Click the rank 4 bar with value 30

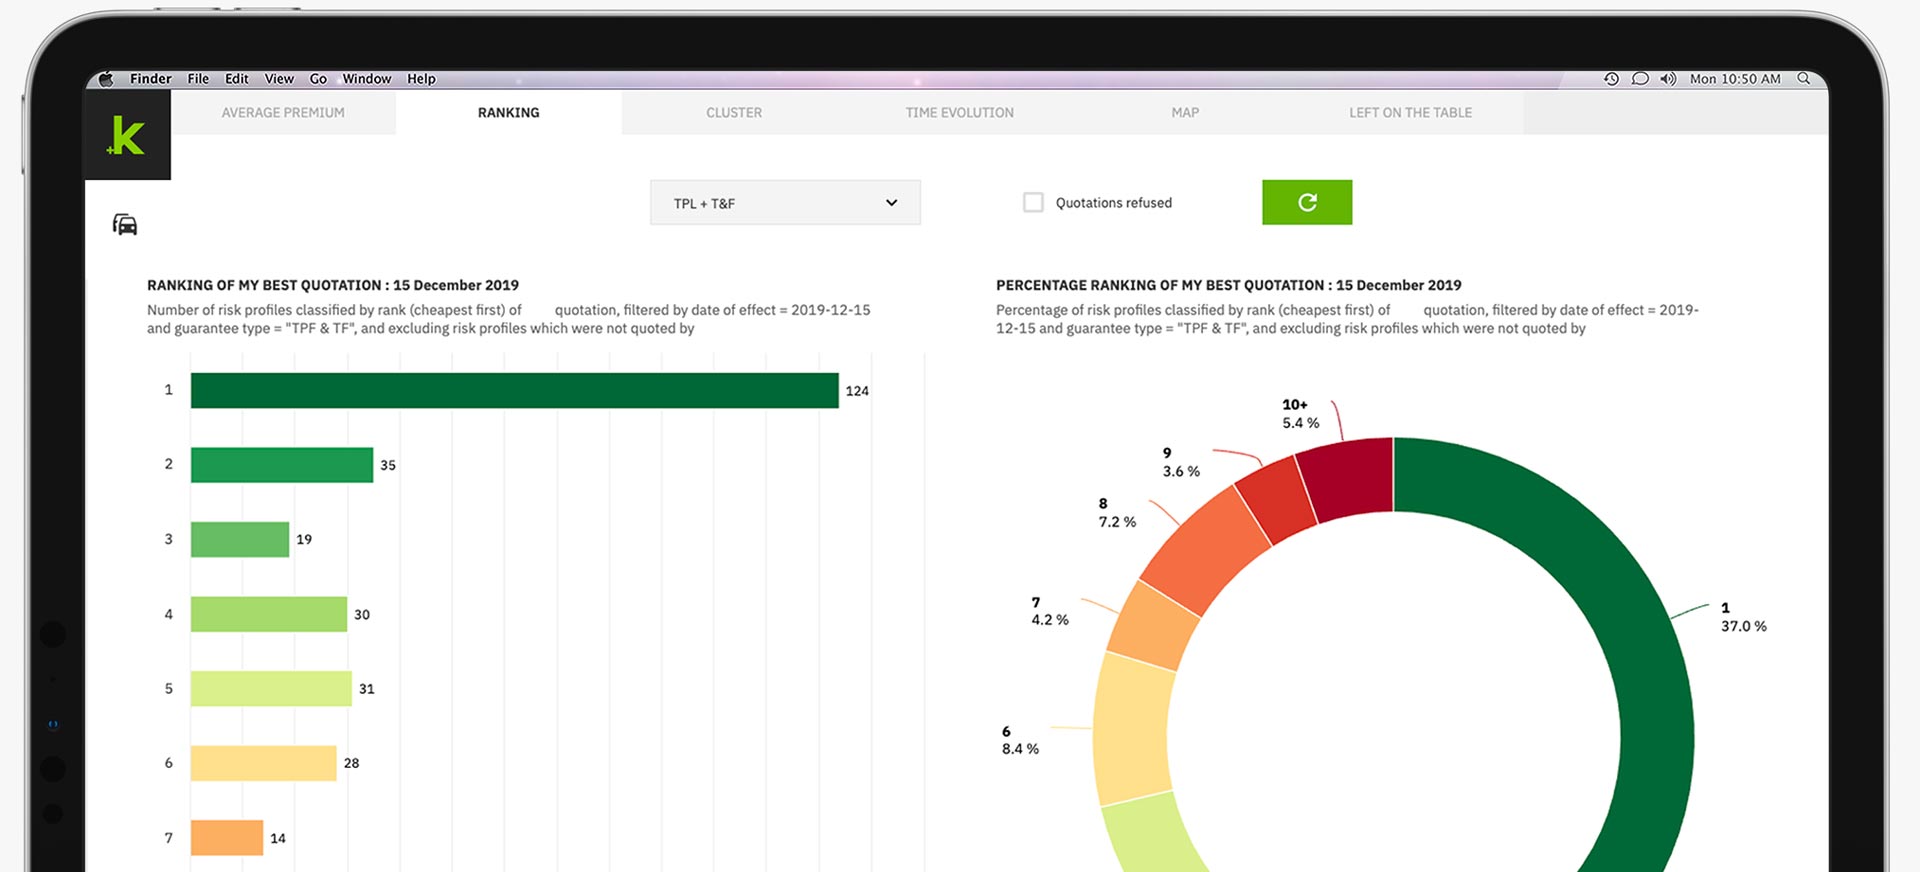tap(269, 614)
